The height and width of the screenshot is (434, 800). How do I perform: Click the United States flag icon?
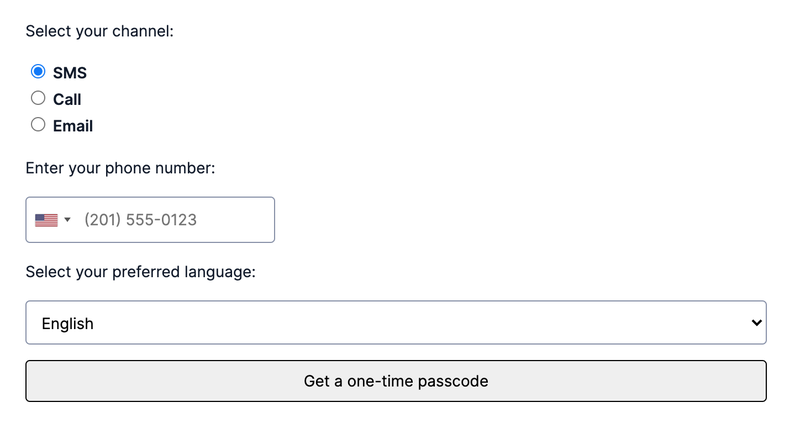click(46, 220)
